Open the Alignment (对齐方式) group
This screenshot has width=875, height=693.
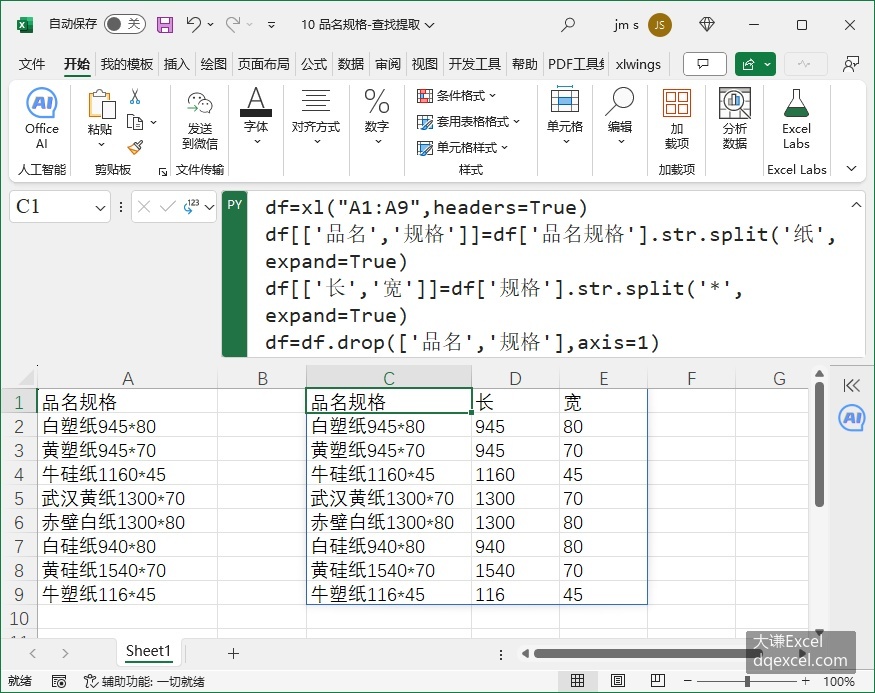click(316, 116)
